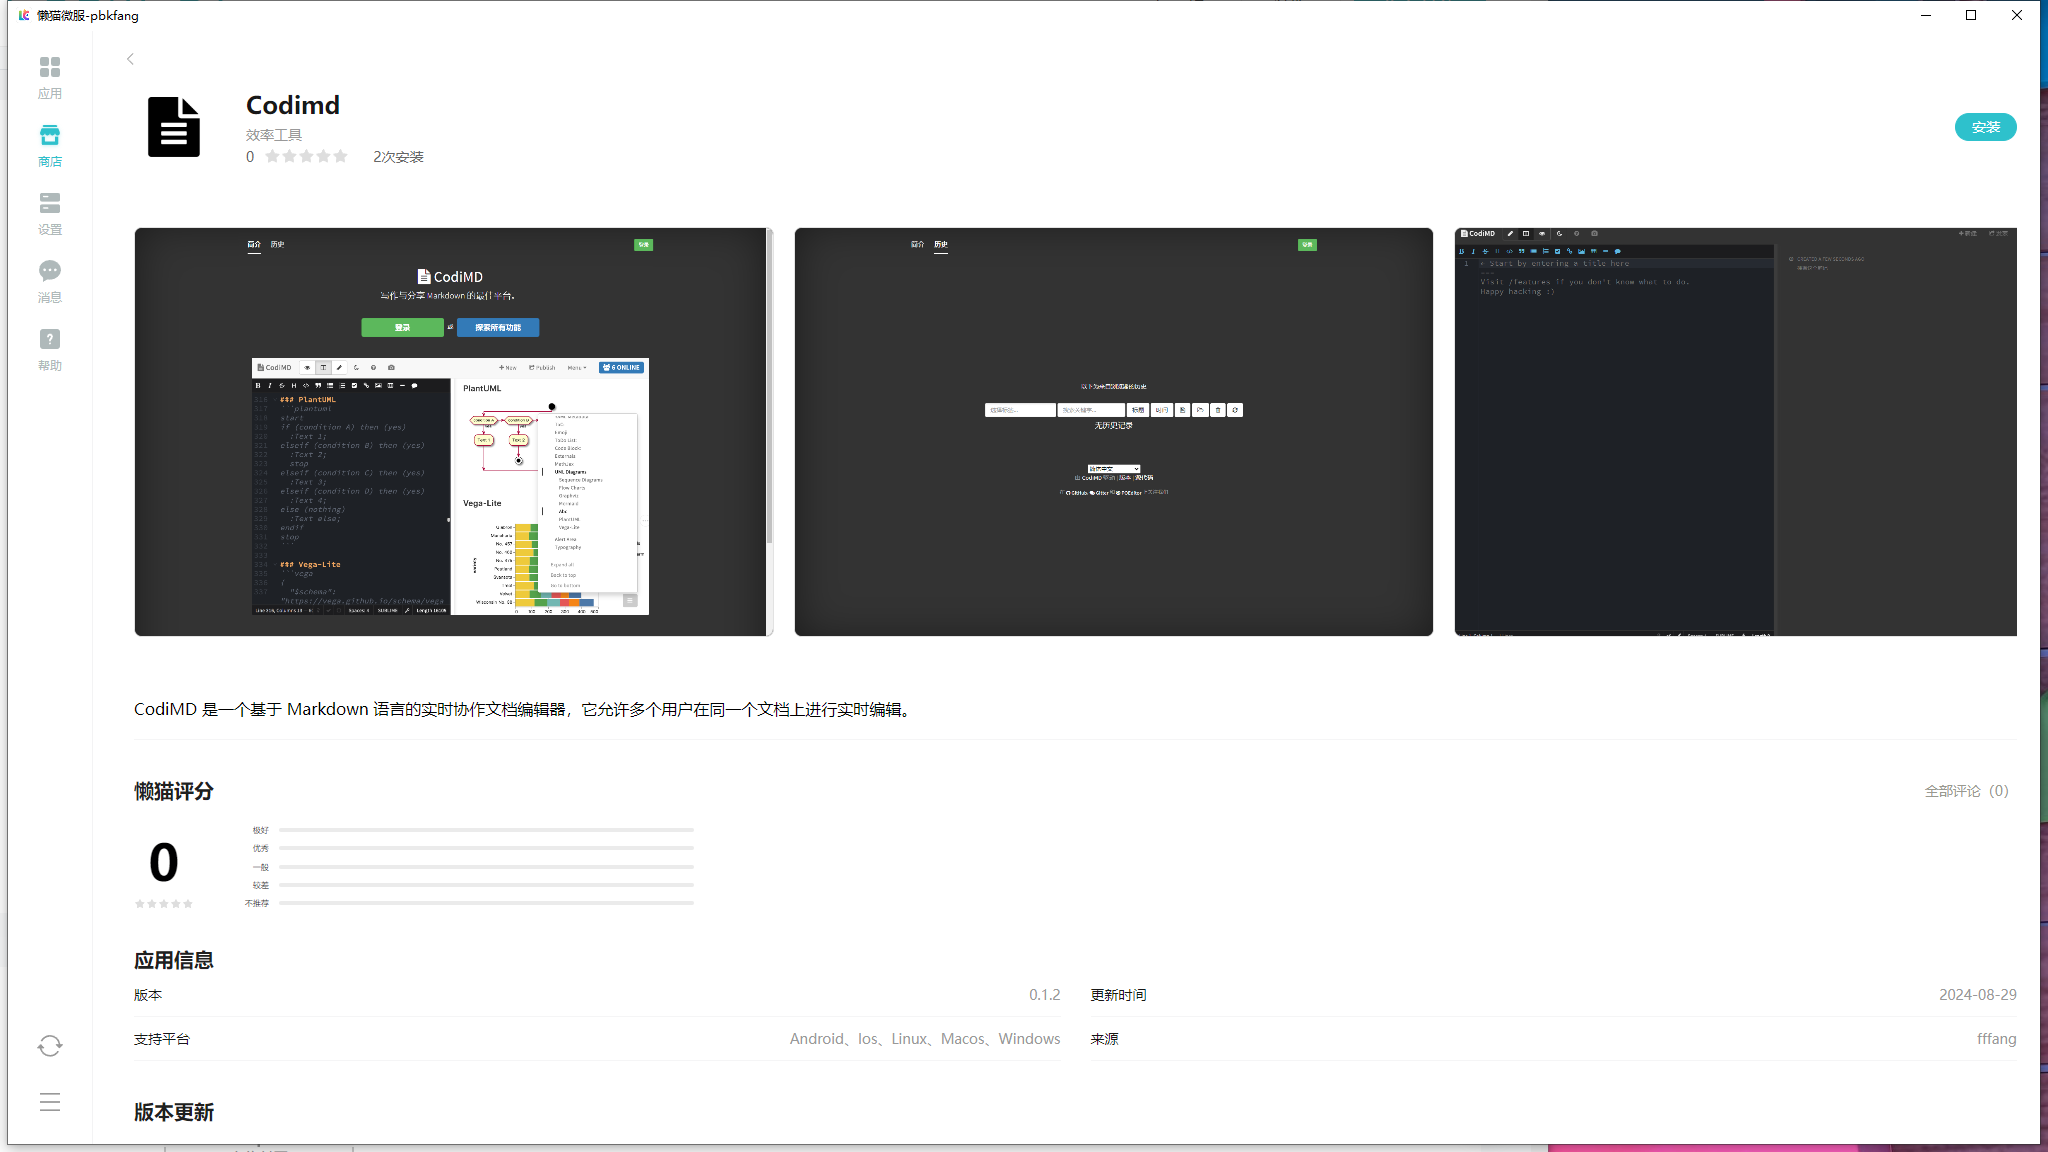Open 全部评论 (0) reviews link
Viewport: 2048px width, 1152px height.
tap(1966, 791)
